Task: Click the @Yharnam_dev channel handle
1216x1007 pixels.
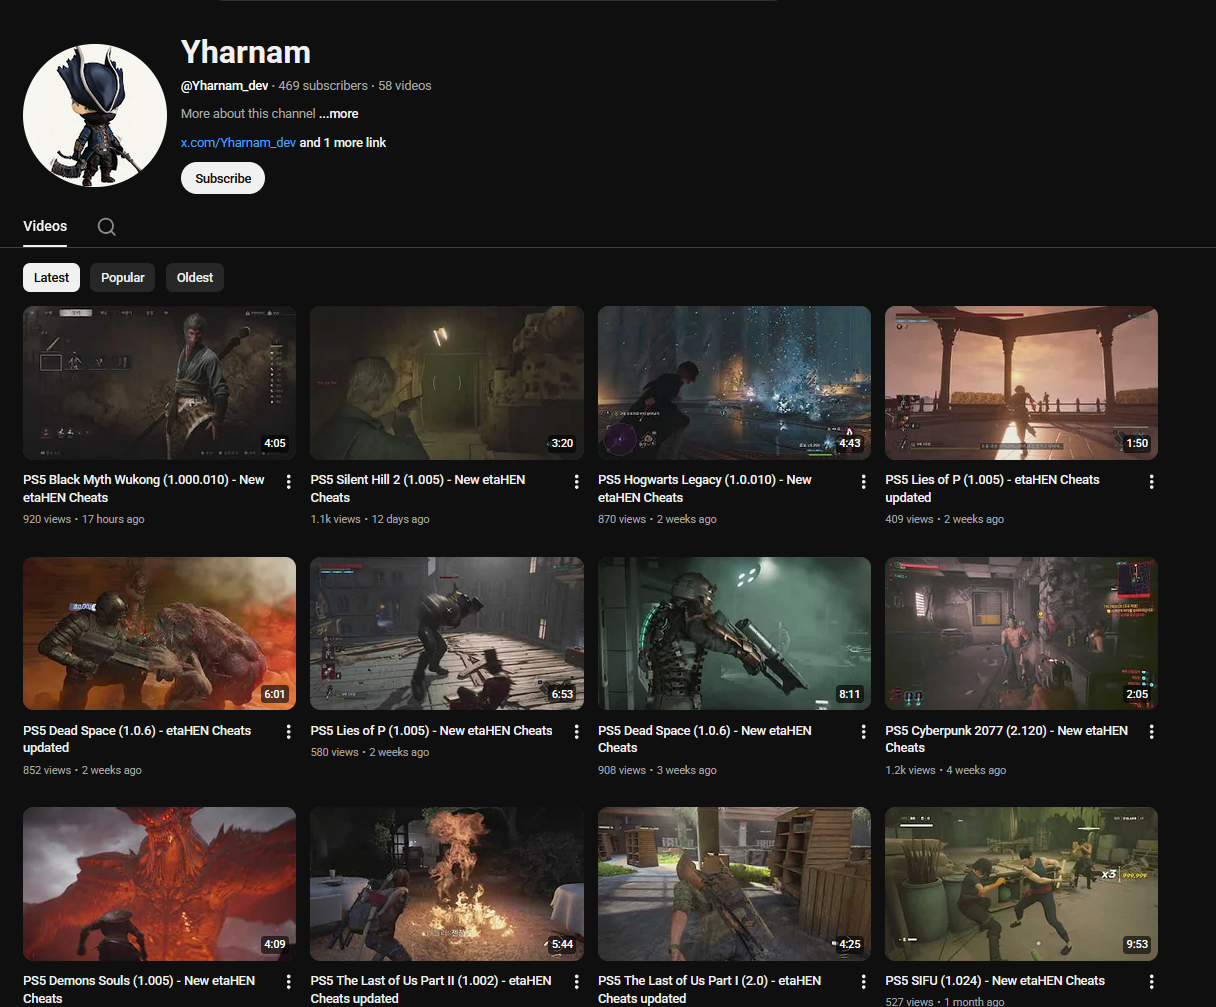Action: [225, 86]
